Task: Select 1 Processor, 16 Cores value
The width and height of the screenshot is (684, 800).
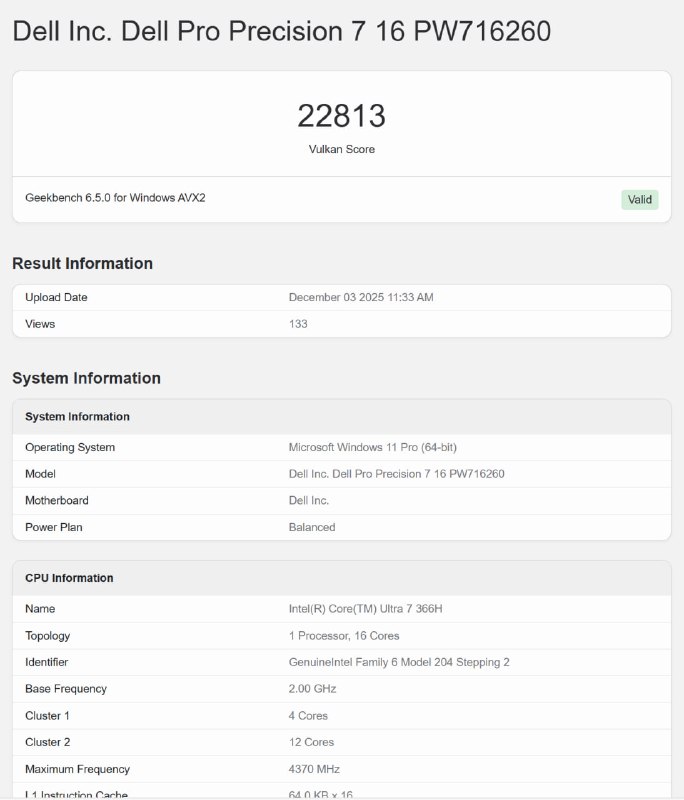Action: [x=344, y=636]
